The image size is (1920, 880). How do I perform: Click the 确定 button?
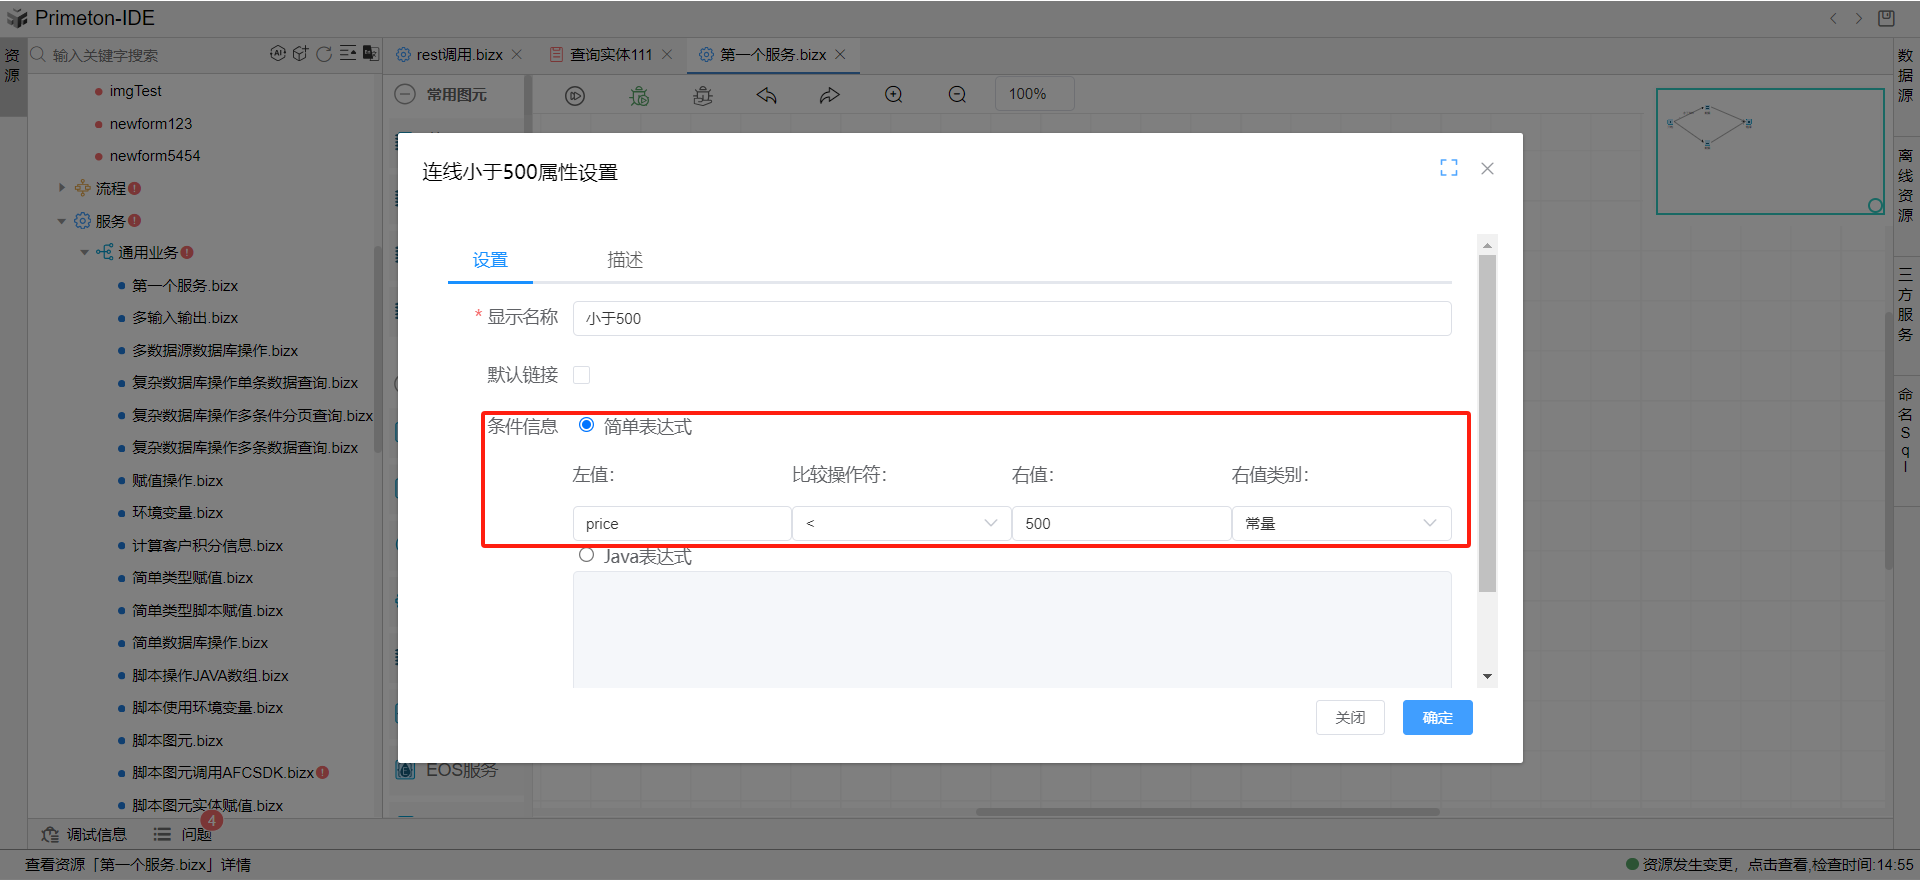click(1437, 717)
